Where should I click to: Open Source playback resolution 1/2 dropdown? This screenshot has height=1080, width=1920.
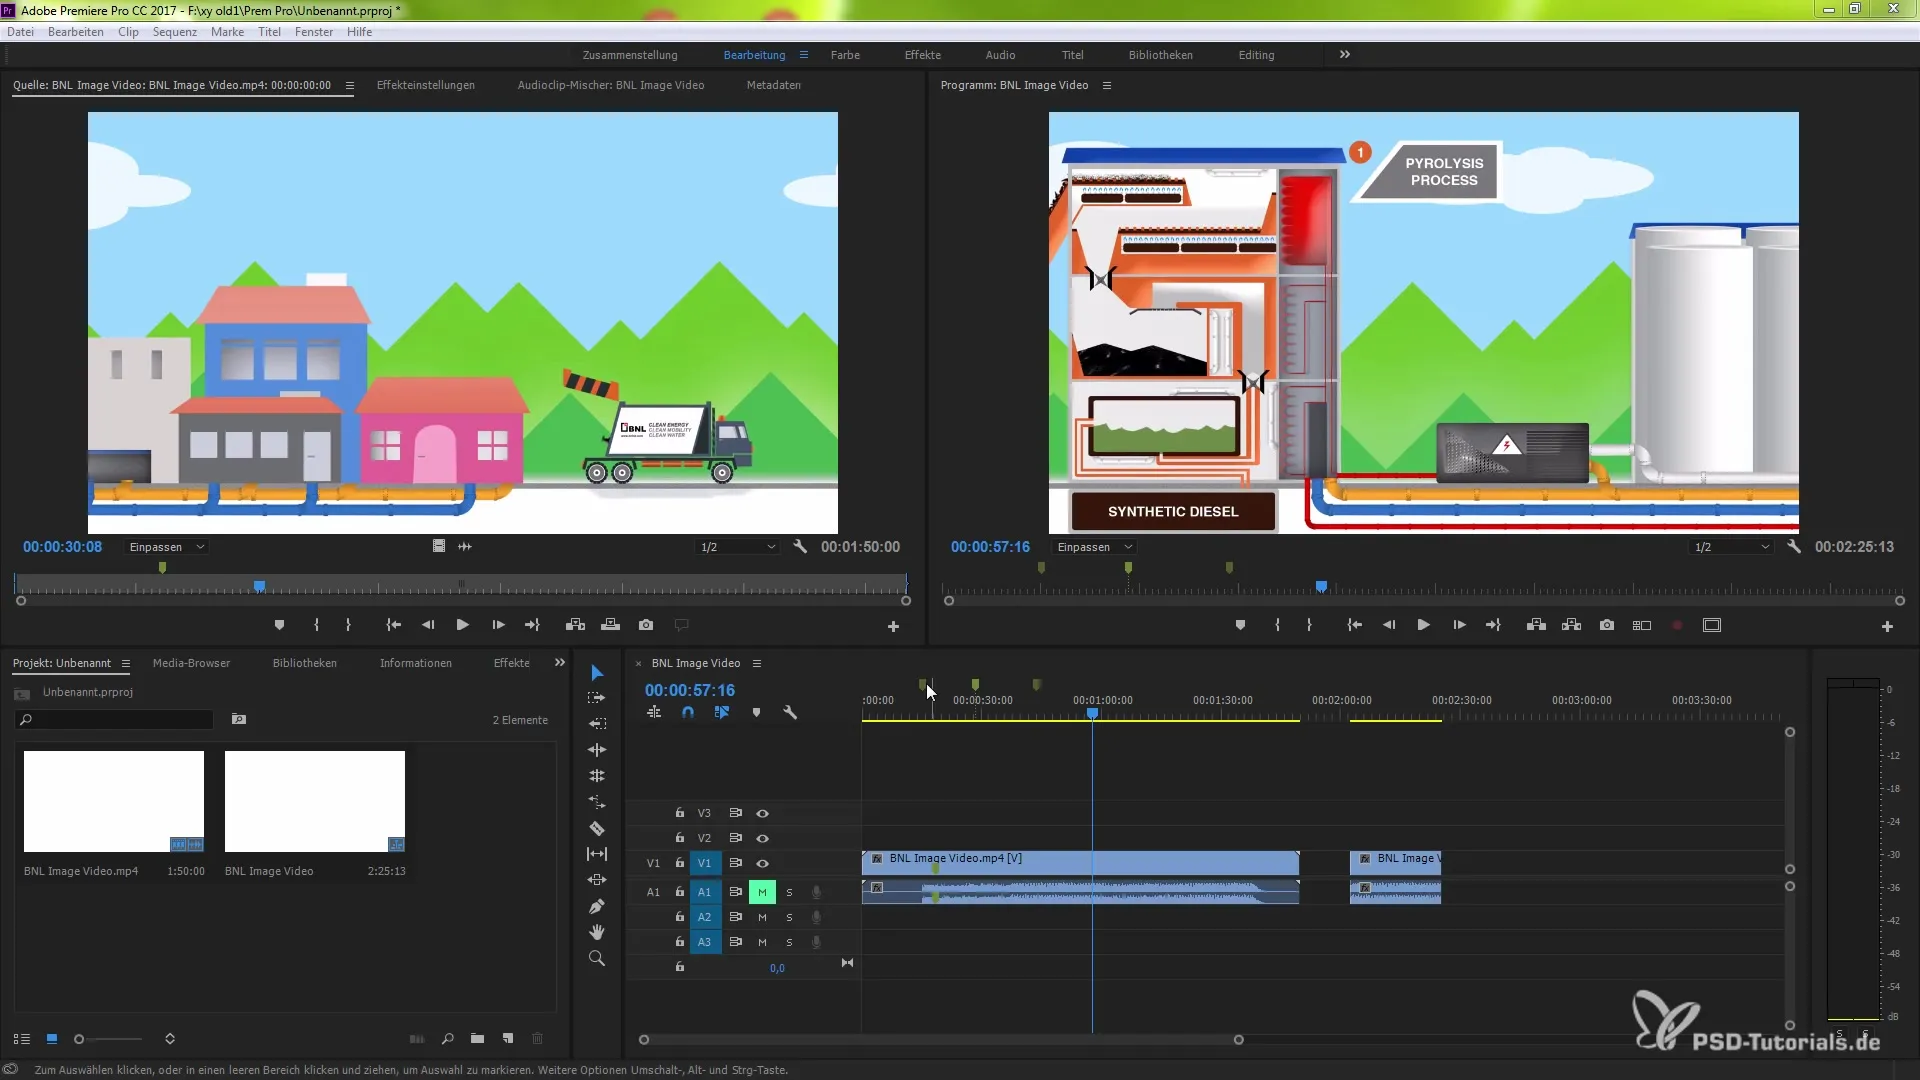(x=737, y=547)
